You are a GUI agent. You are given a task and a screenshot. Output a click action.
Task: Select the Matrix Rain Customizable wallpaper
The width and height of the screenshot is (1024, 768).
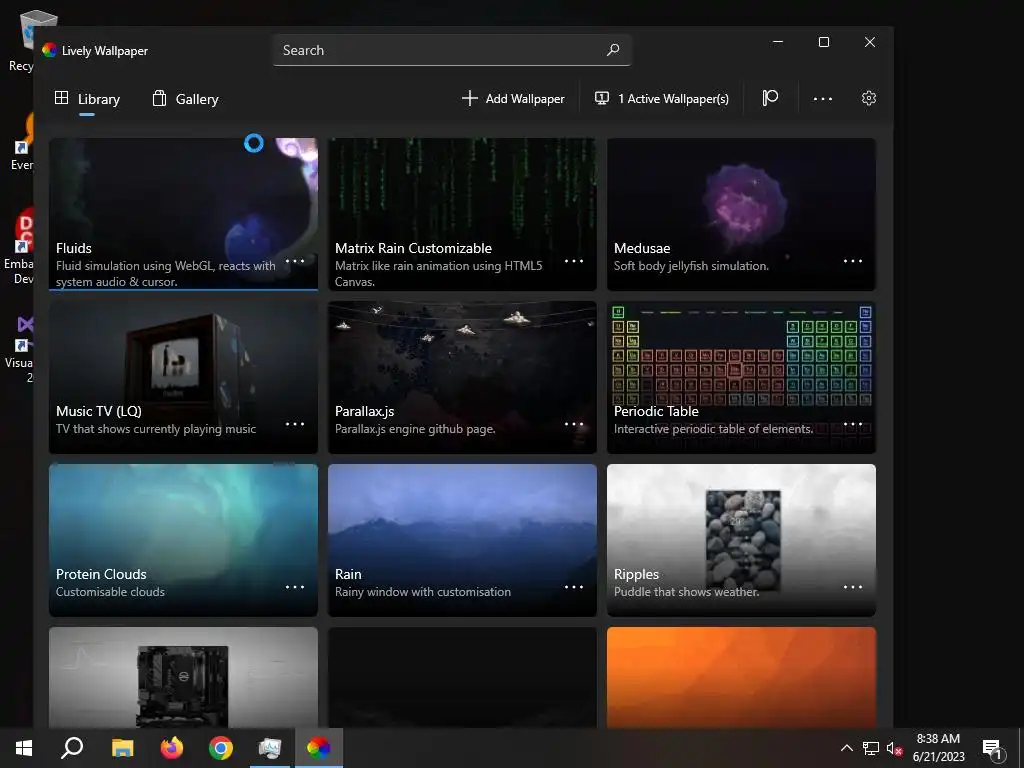tap(462, 214)
